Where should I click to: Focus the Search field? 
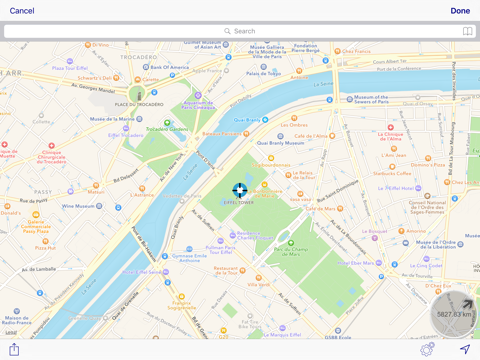point(240,31)
